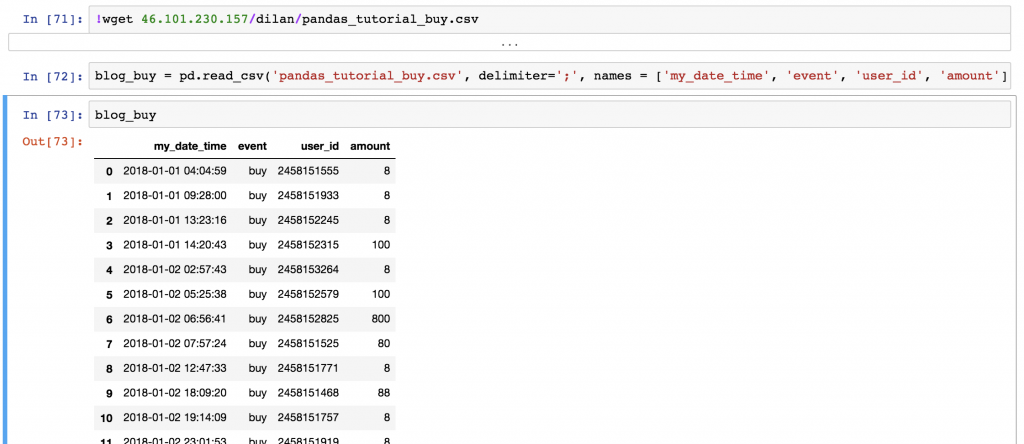Click the amount column header
Viewport: 1024px width, 444px height.
[370, 146]
